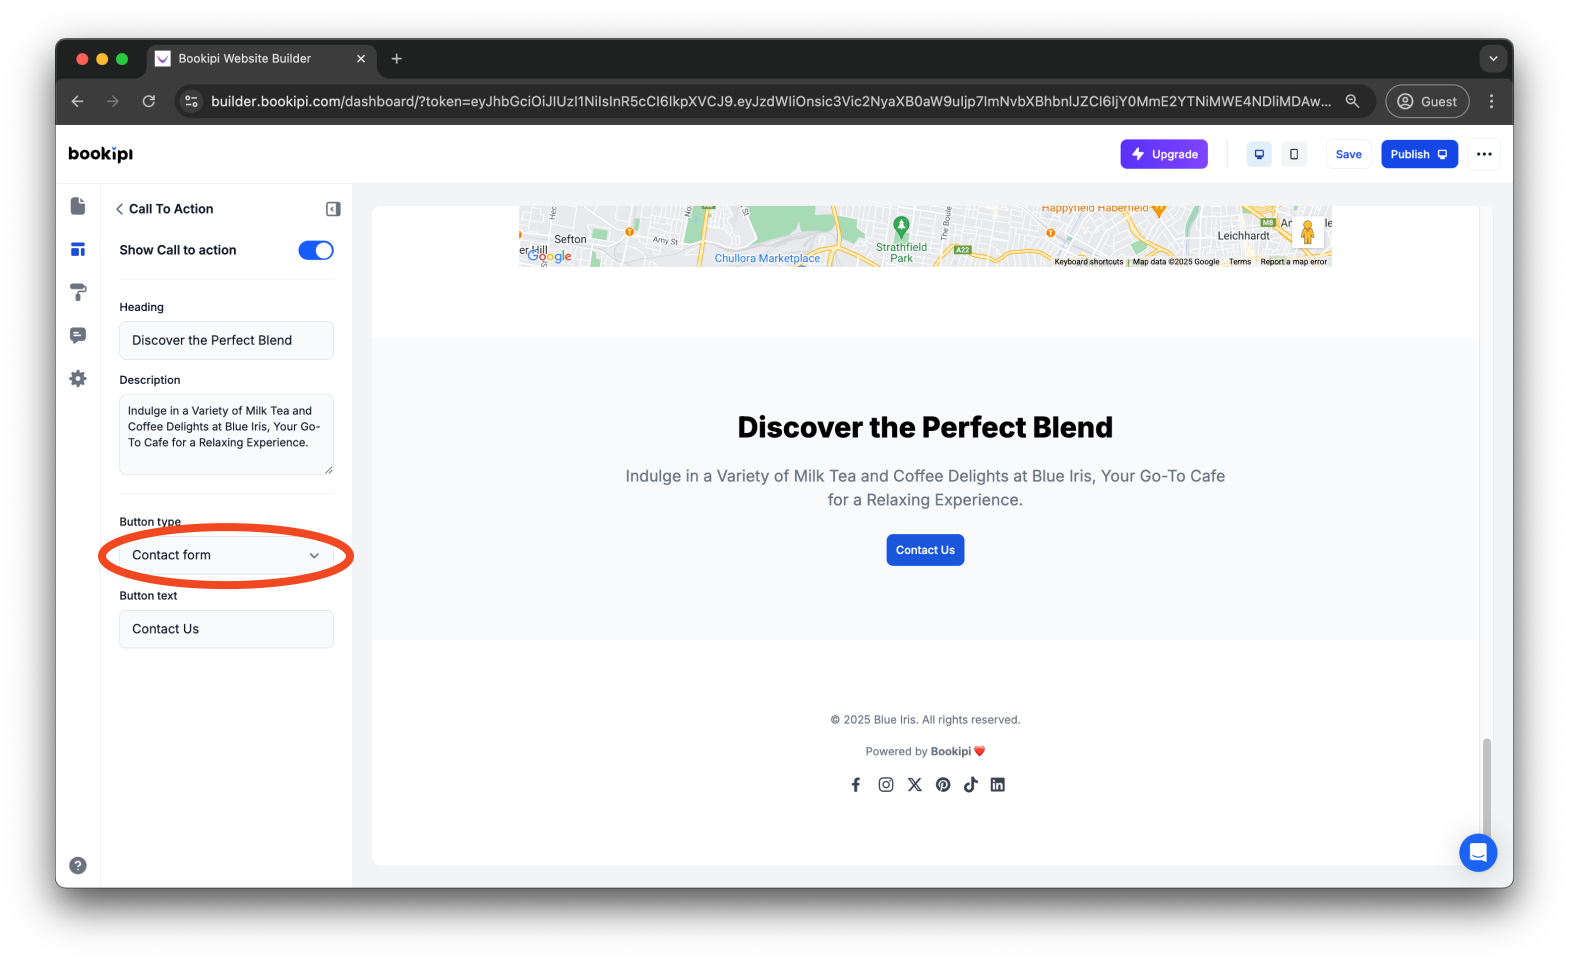Click the Instagram icon in footer
The width and height of the screenshot is (1569, 961).
coord(886,785)
